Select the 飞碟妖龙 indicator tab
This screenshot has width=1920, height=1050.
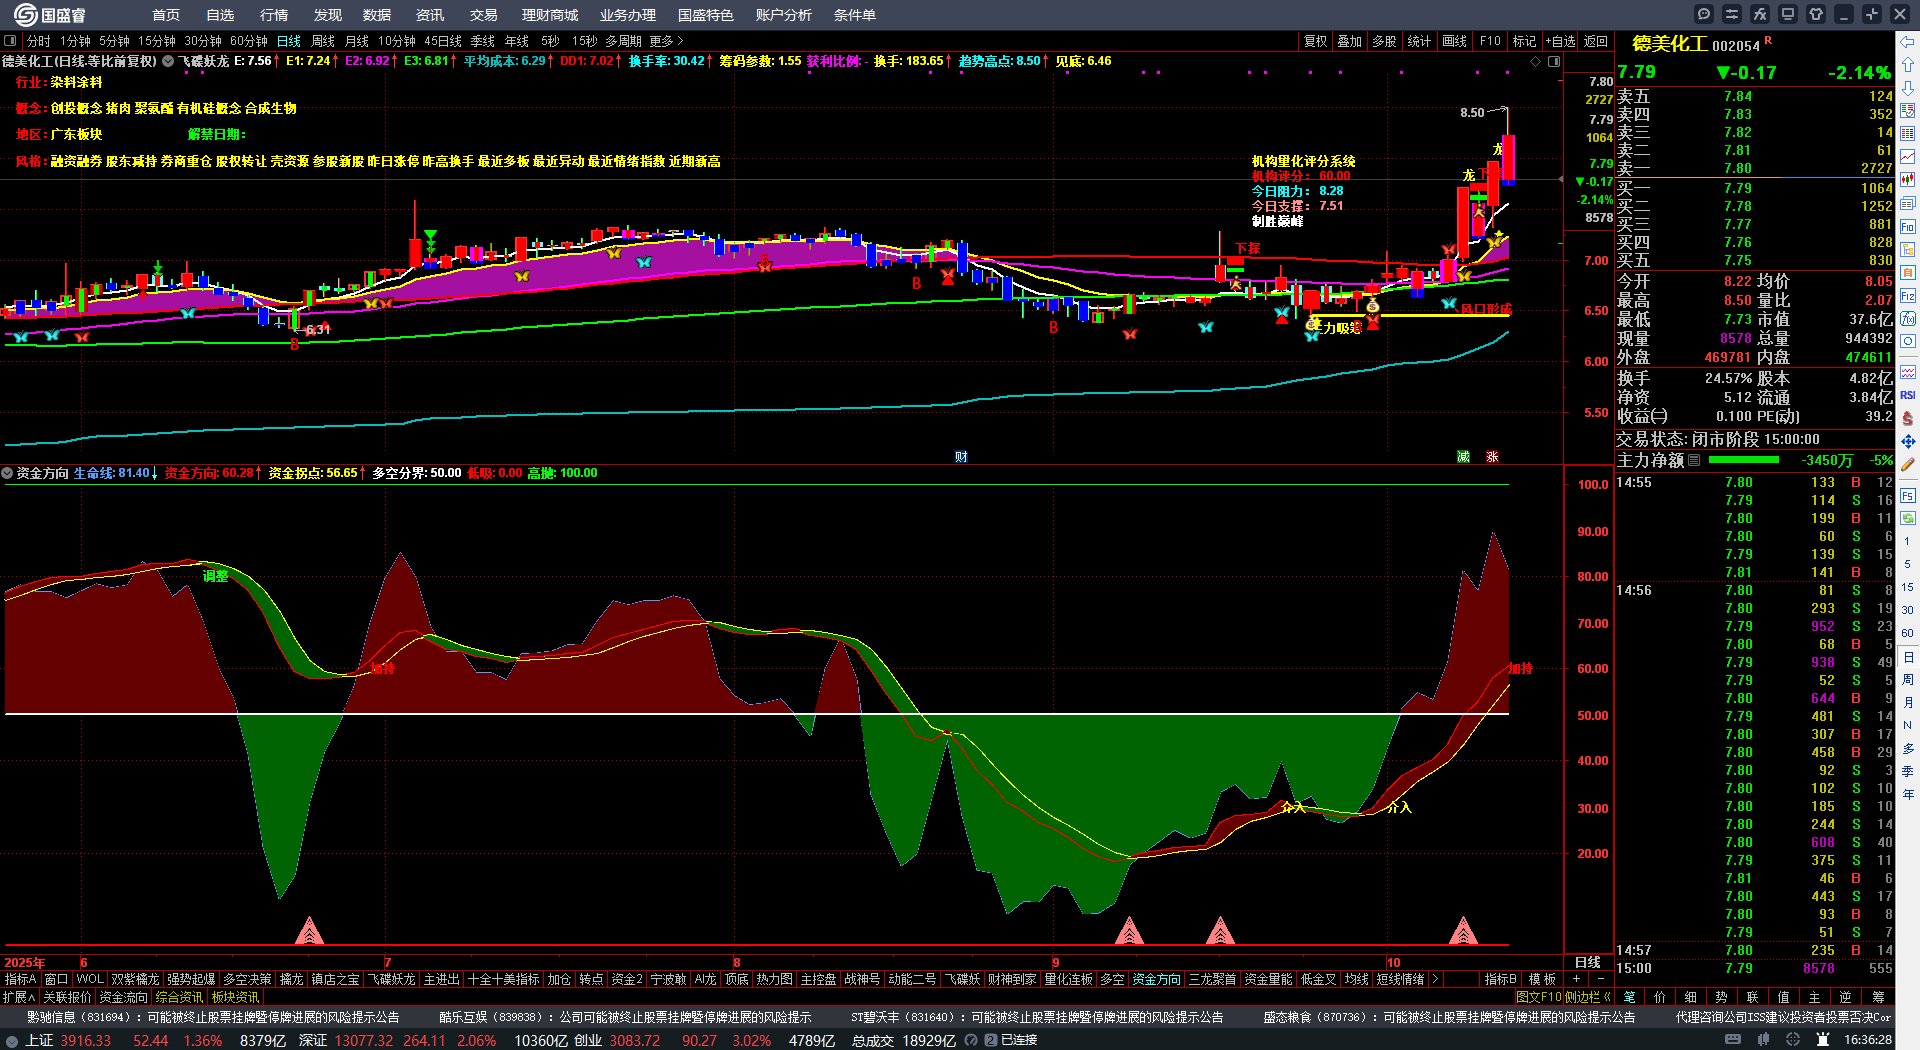[391, 979]
